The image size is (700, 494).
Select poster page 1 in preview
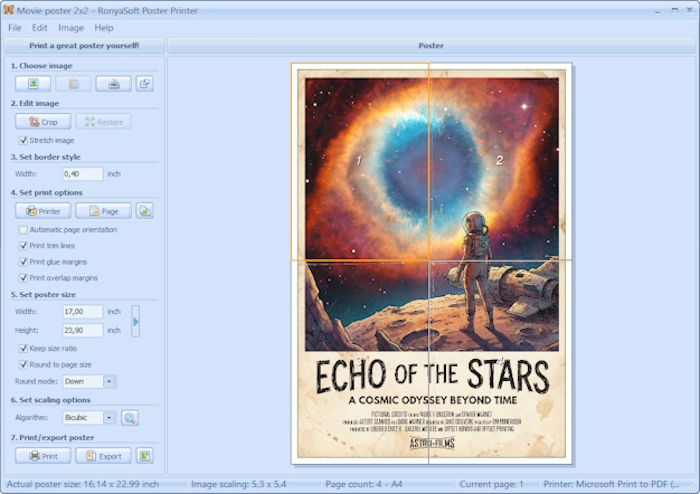pyautogui.click(x=360, y=162)
